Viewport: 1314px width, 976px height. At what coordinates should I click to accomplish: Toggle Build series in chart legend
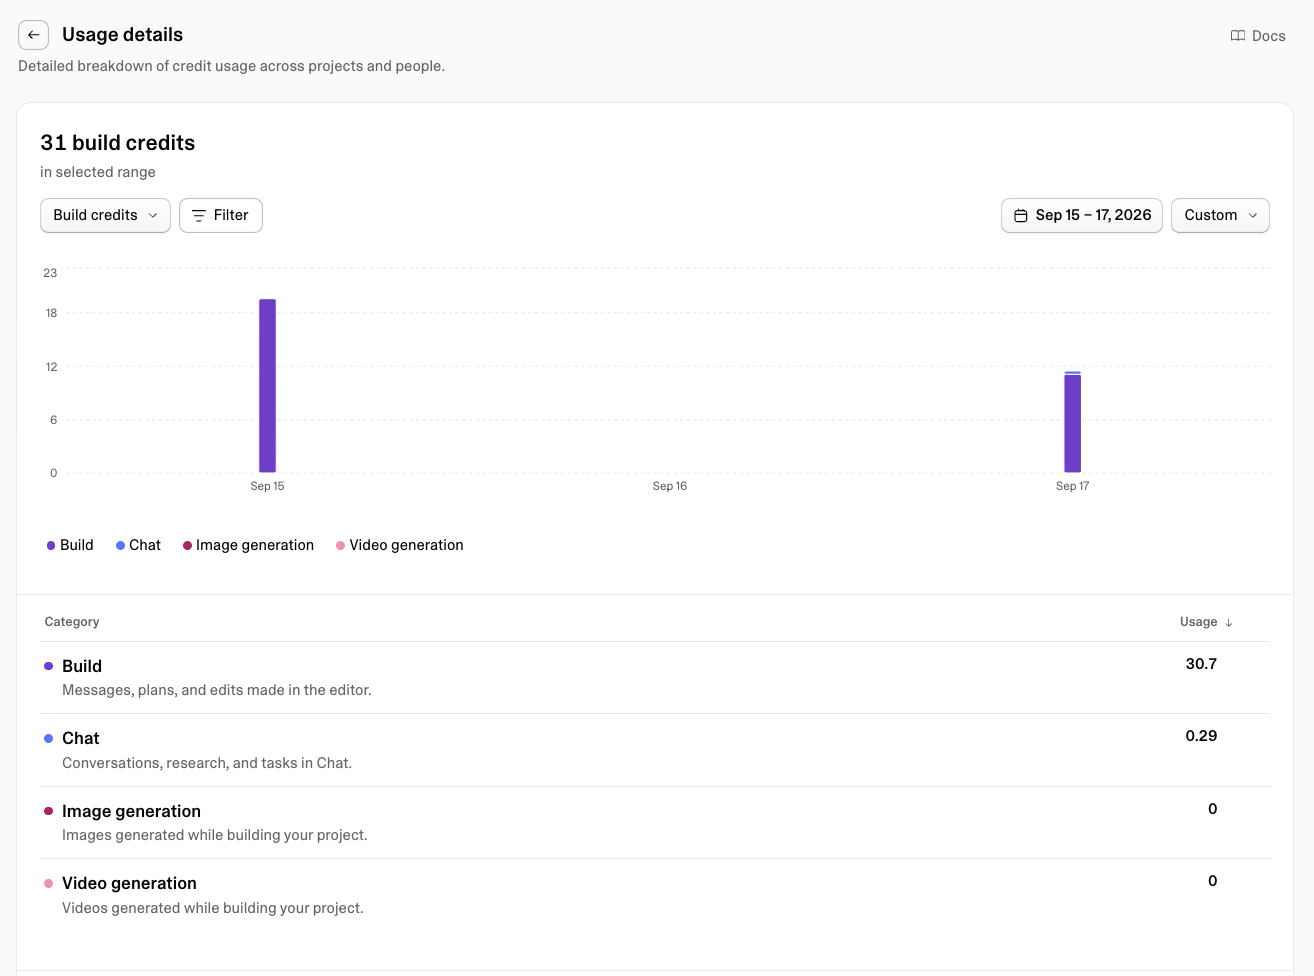point(70,545)
